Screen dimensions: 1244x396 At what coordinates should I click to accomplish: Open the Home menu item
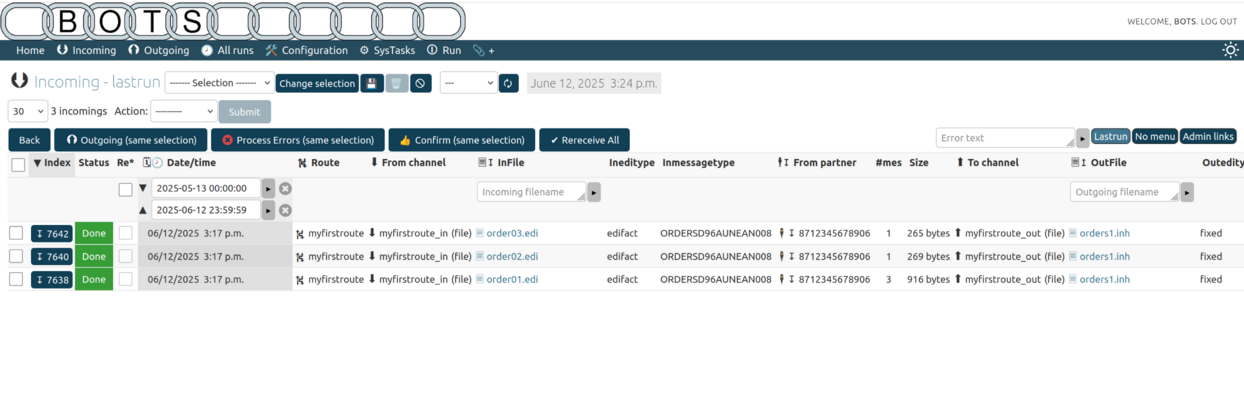tap(30, 50)
